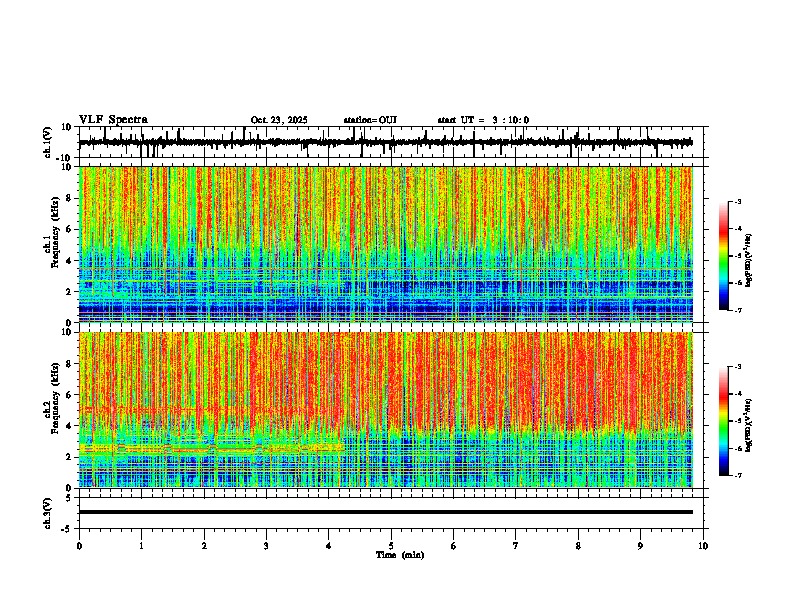
Task: Click the "-7" label on ch.1 color bar
Action: click(x=737, y=310)
